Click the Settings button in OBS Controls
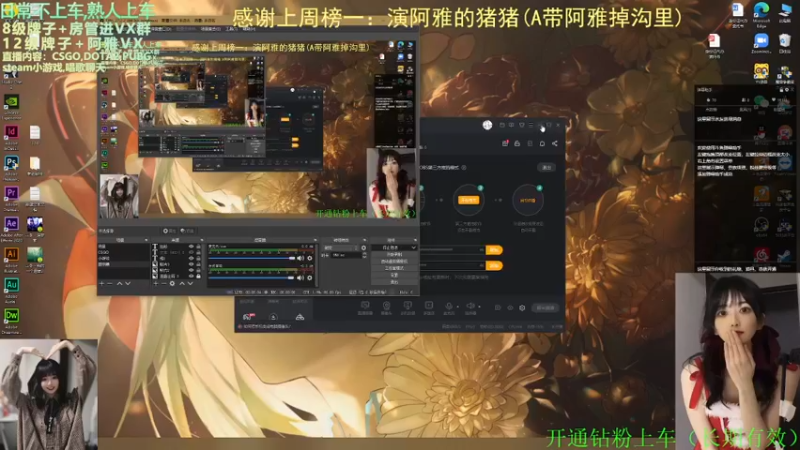 (x=394, y=275)
